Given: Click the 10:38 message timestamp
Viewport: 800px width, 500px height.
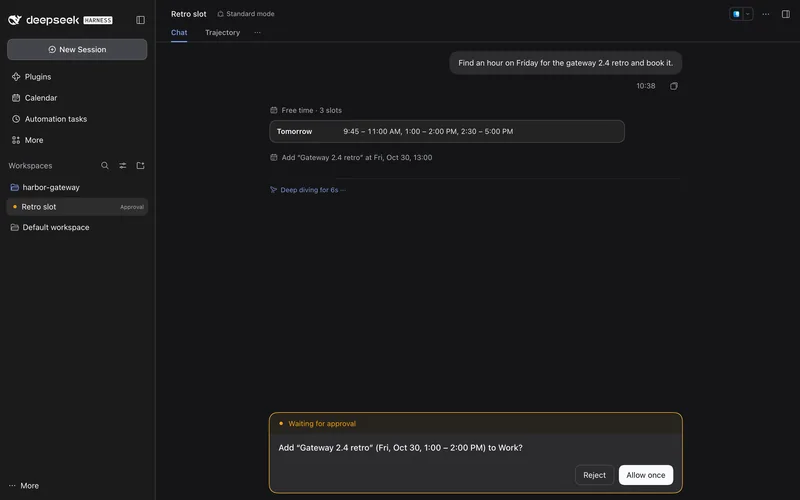Looking at the screenshot, I should [645, 86].
